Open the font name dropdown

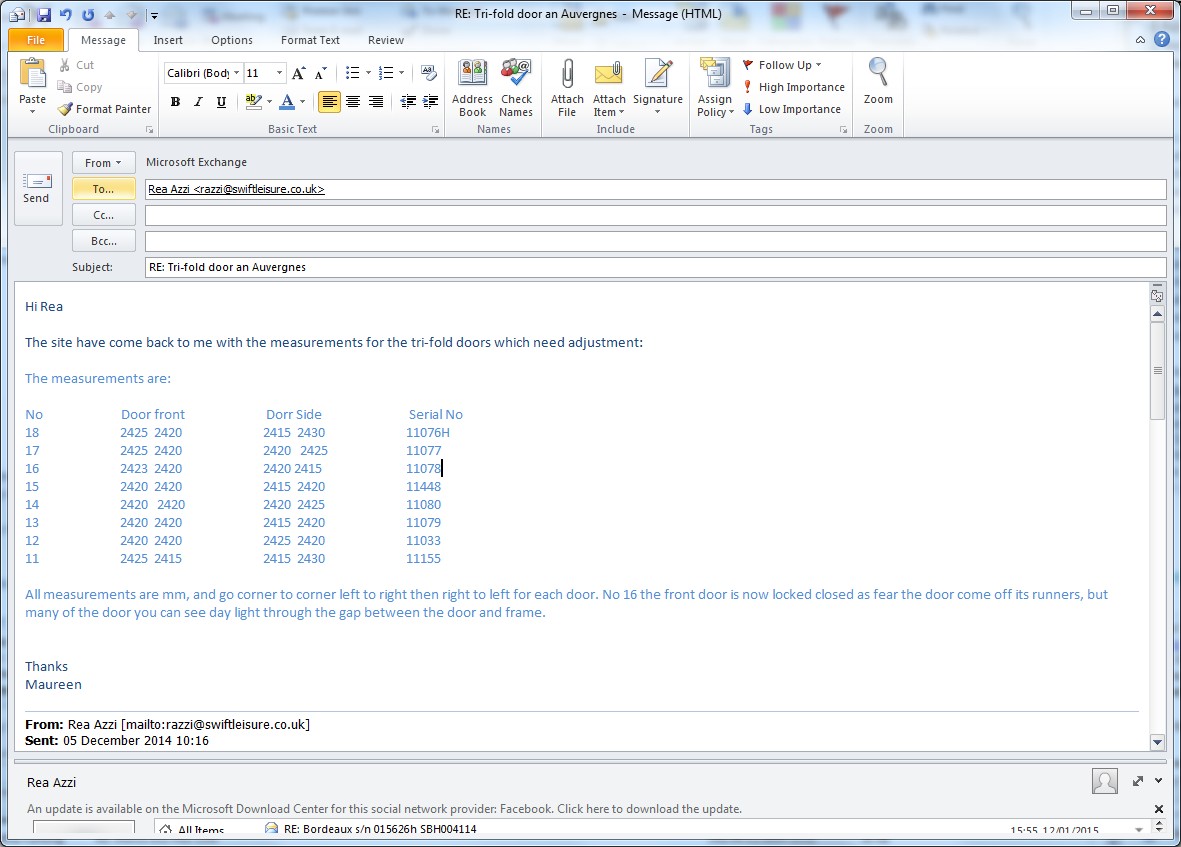point(237,73)
